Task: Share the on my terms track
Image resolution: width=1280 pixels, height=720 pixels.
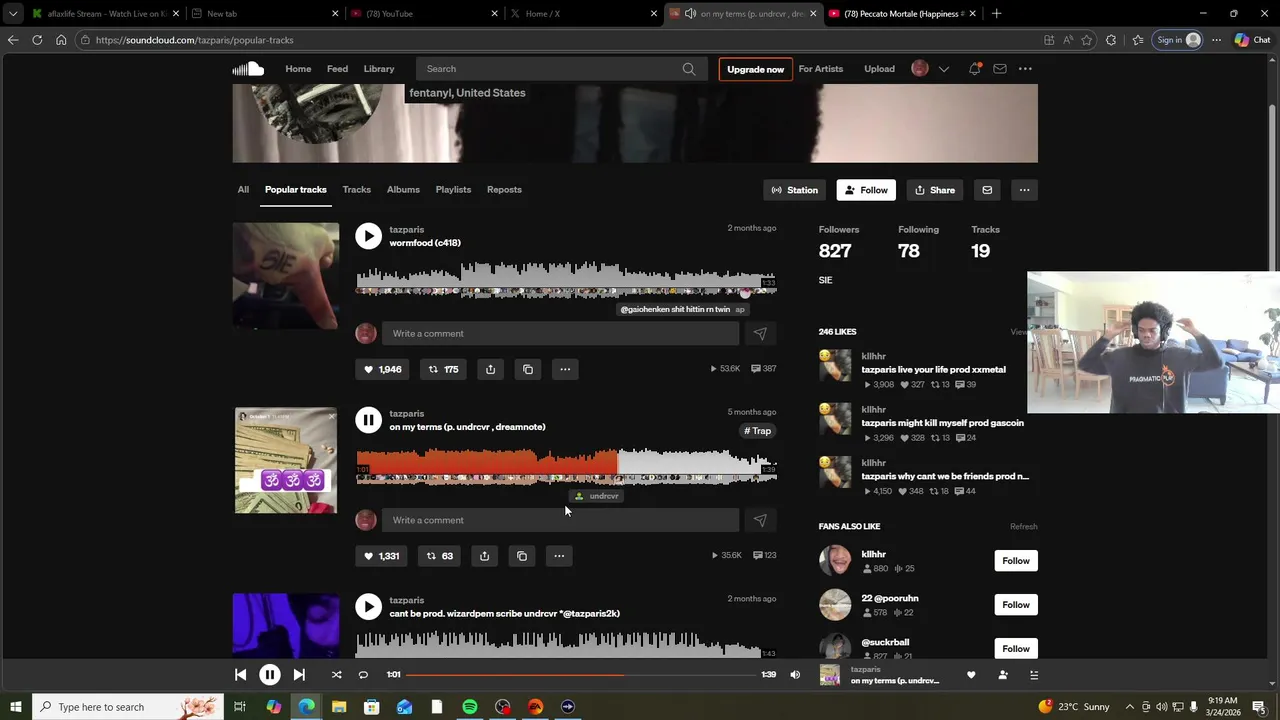Action: point(484,556)
